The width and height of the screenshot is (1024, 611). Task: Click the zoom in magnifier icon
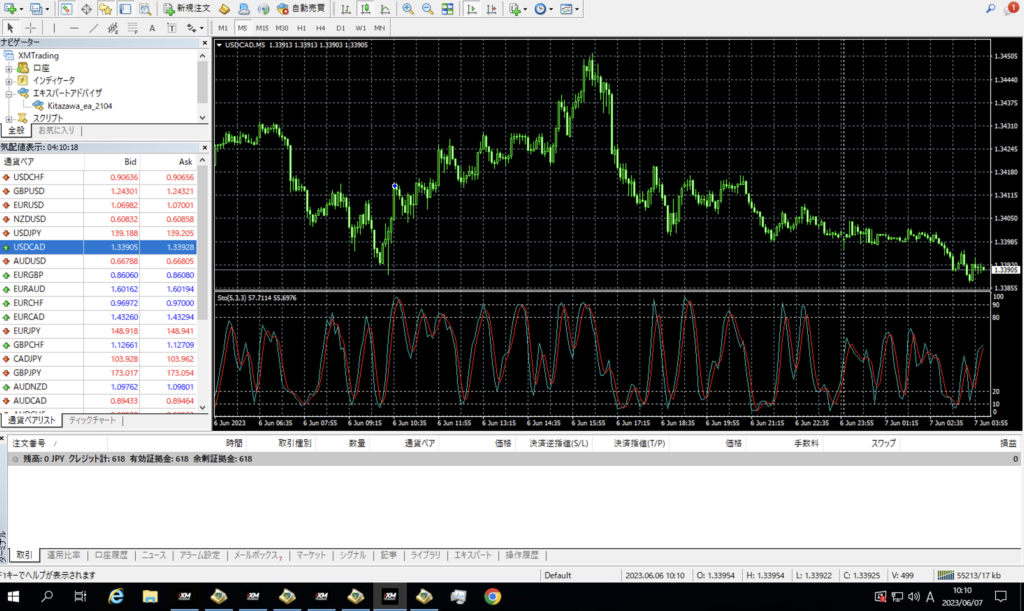[x=407, y=9]
